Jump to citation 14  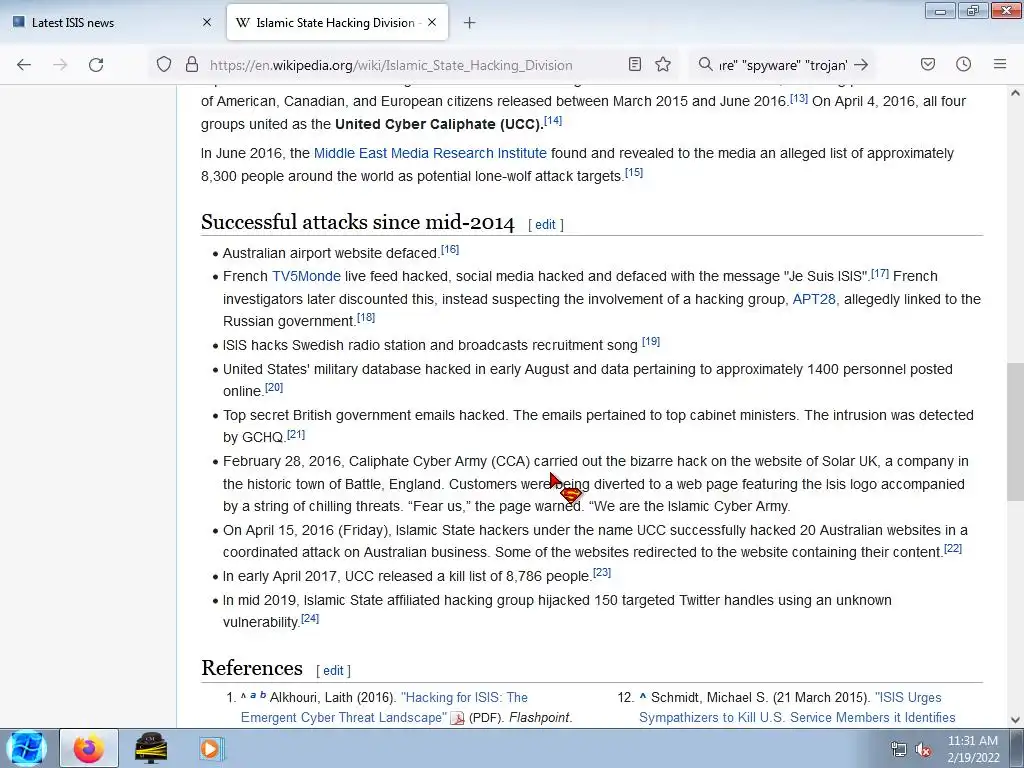coord(552,120)
